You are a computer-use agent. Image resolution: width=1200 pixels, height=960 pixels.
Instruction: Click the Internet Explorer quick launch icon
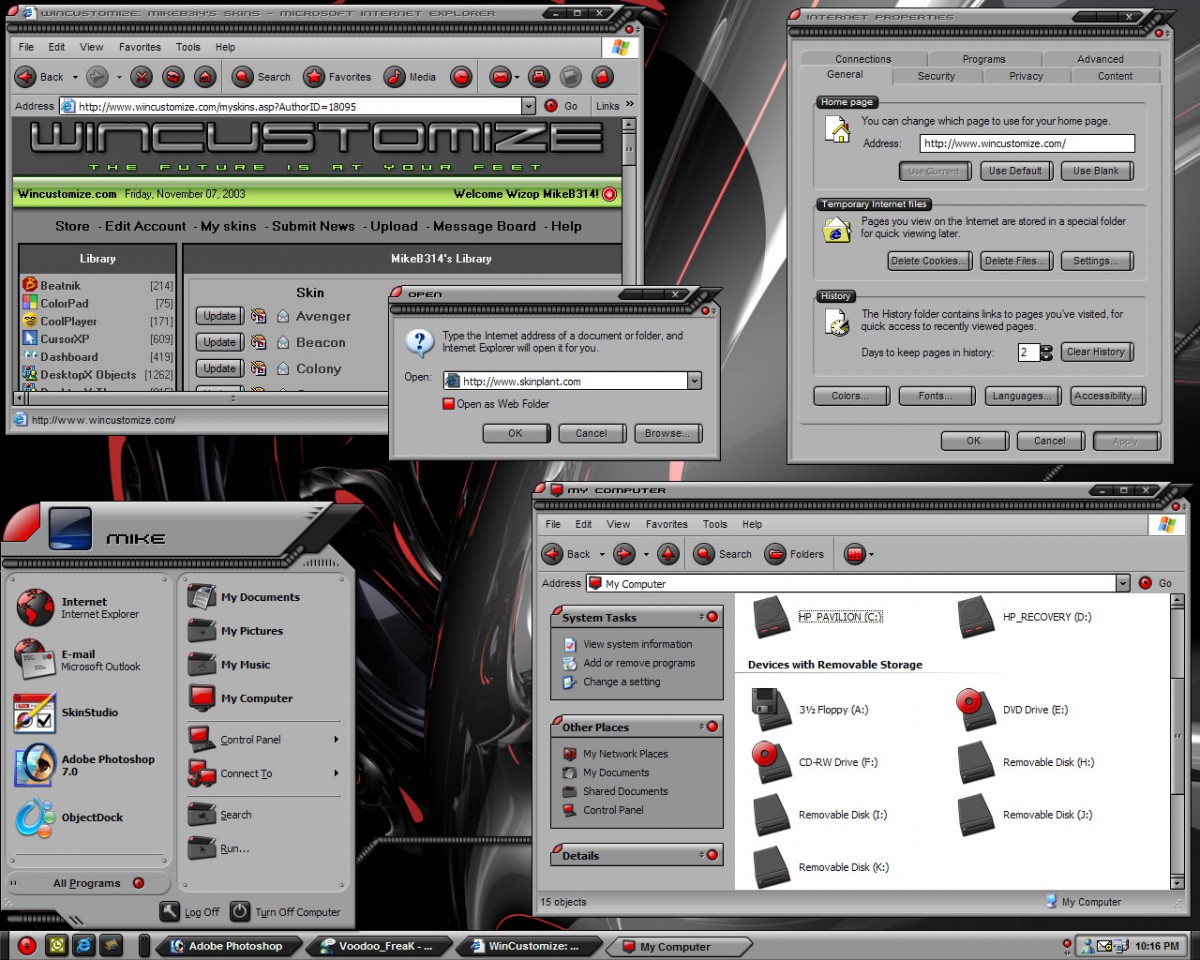coord(84,945)
